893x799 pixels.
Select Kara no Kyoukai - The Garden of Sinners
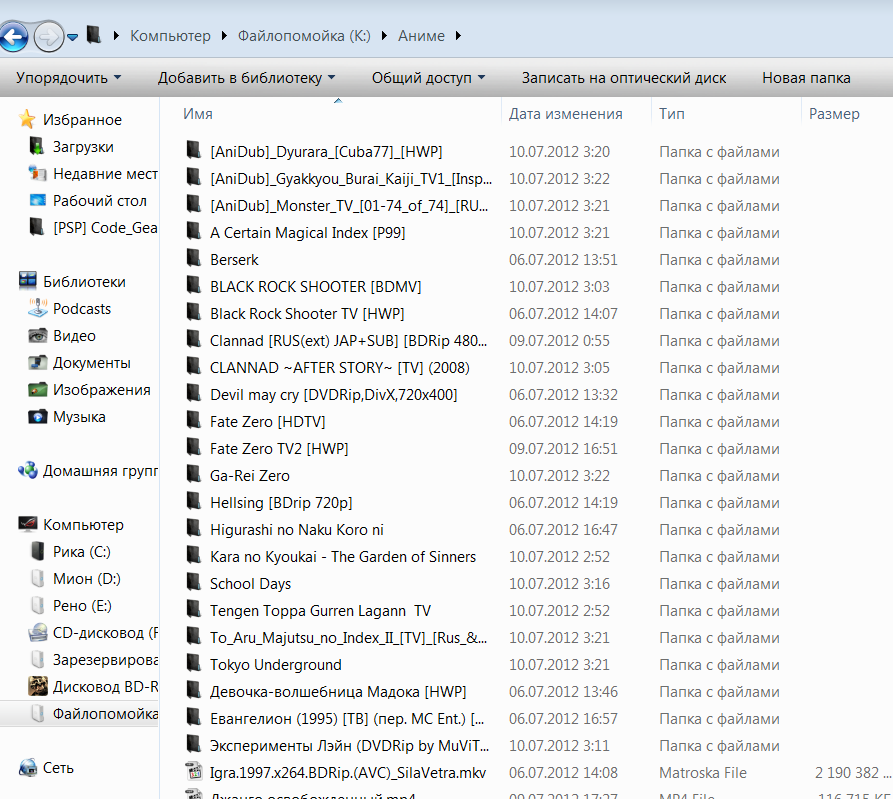(x=343, y=556)
